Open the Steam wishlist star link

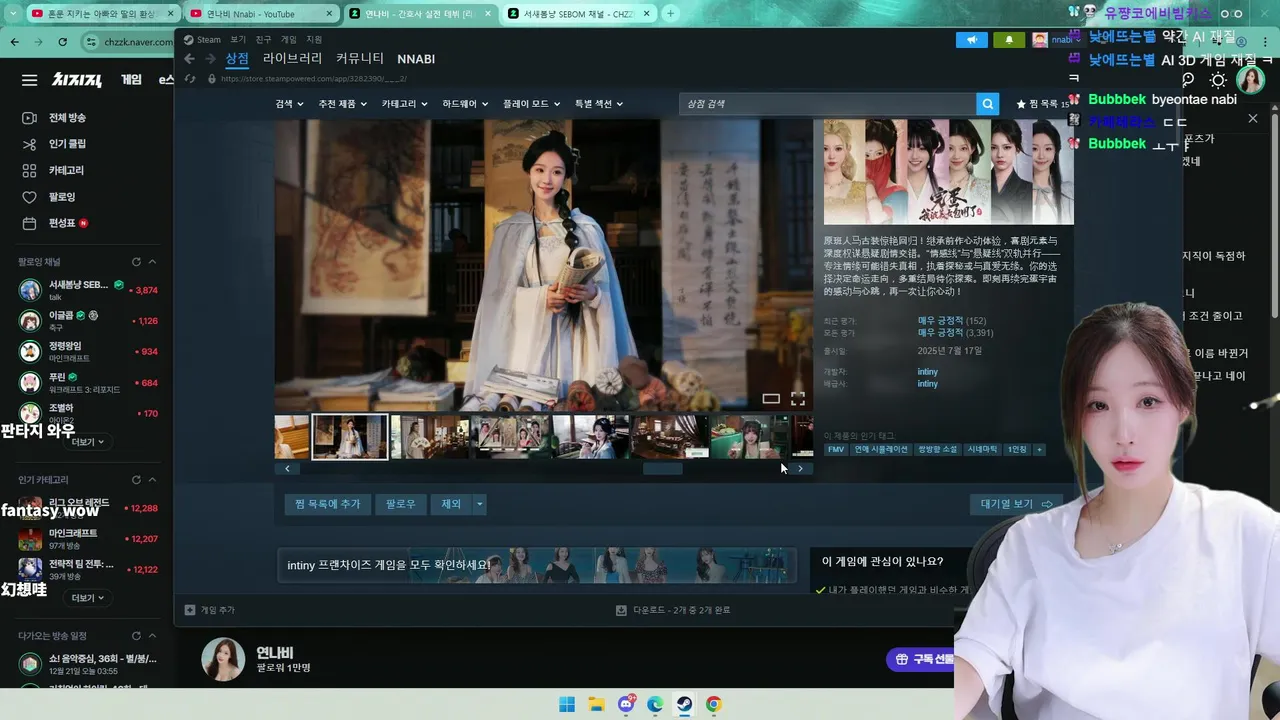[1042, 104]
